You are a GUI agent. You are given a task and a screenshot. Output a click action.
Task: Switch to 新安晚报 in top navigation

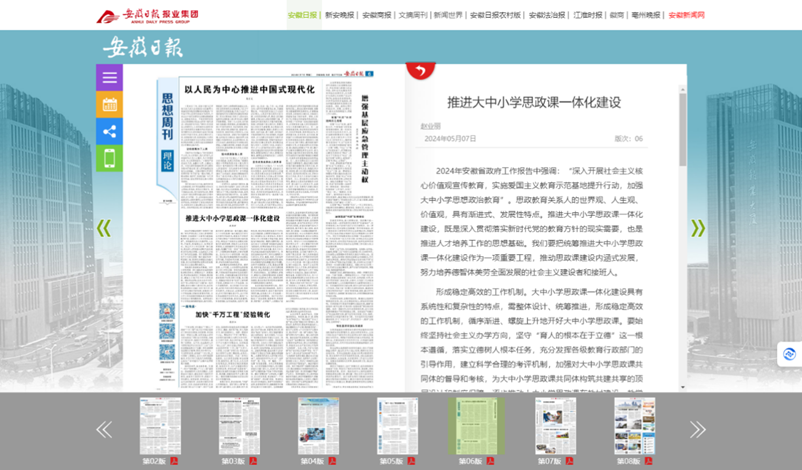pos(340,15)
